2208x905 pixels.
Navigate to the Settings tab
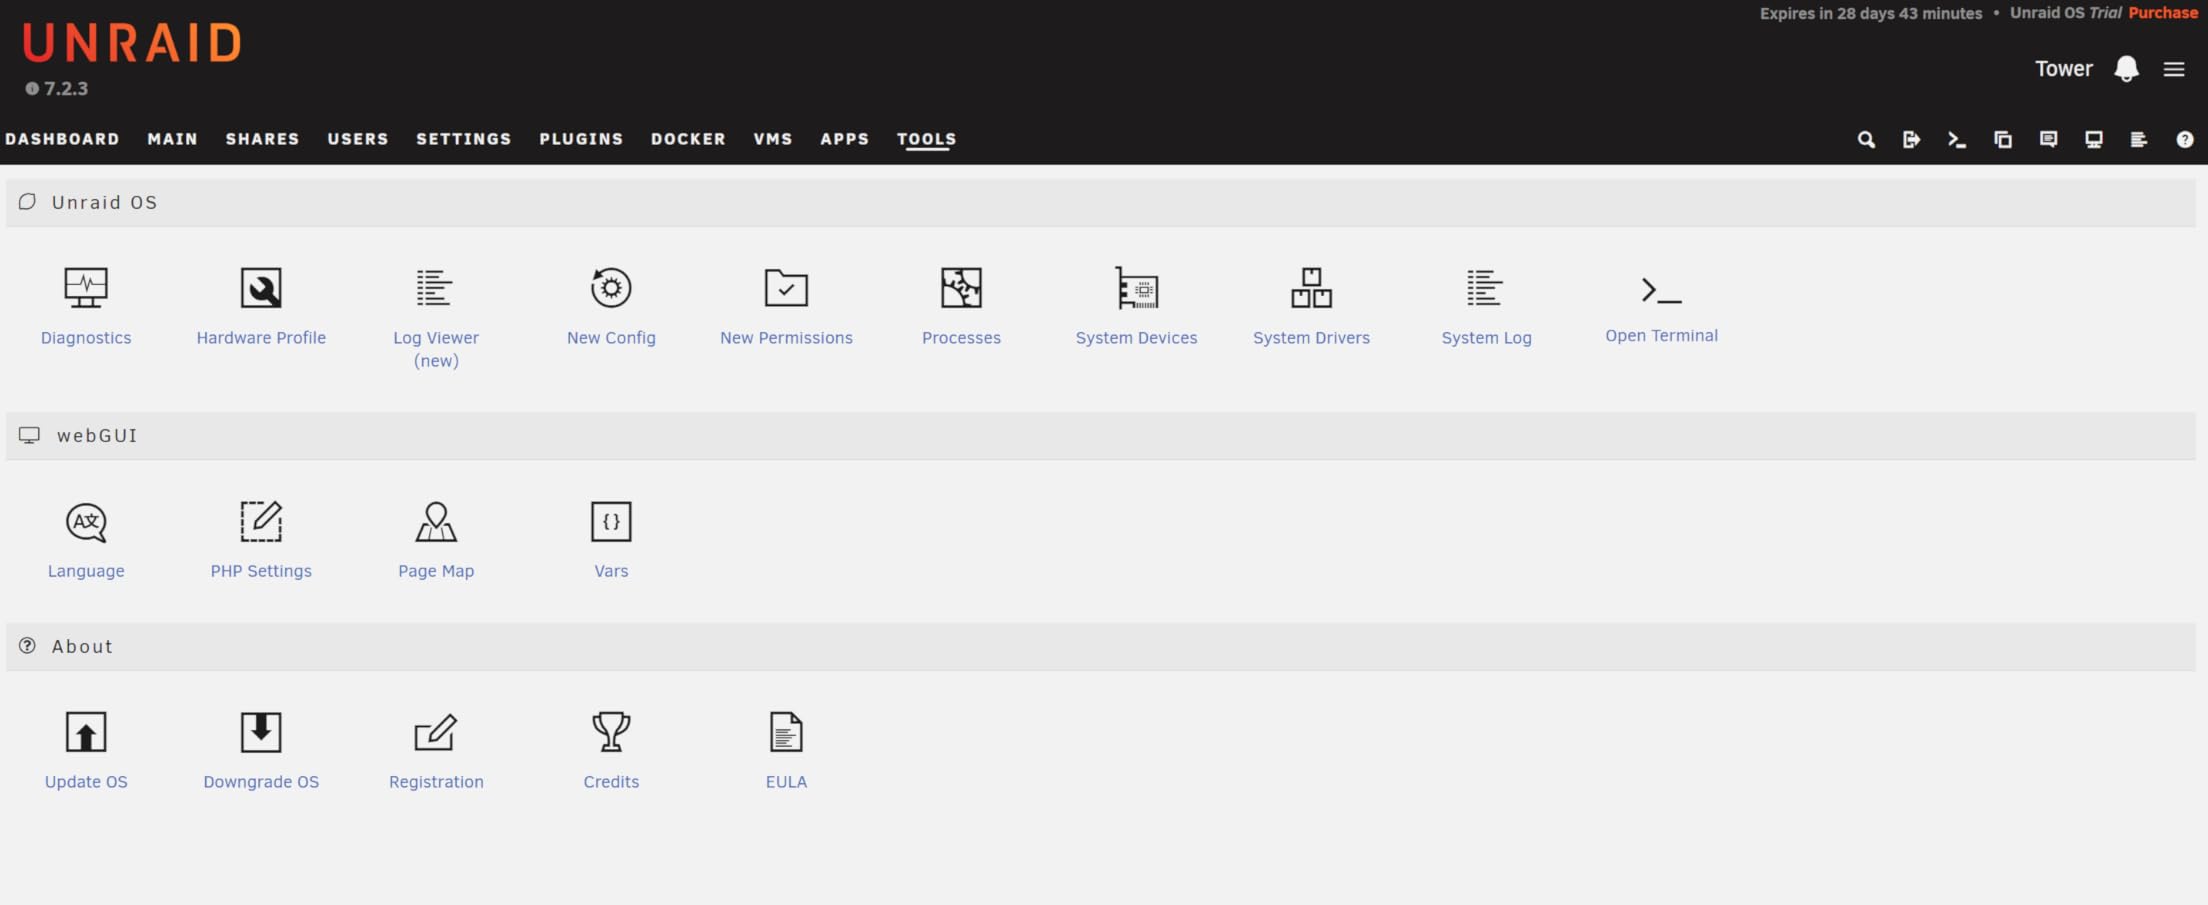[464, 139]
